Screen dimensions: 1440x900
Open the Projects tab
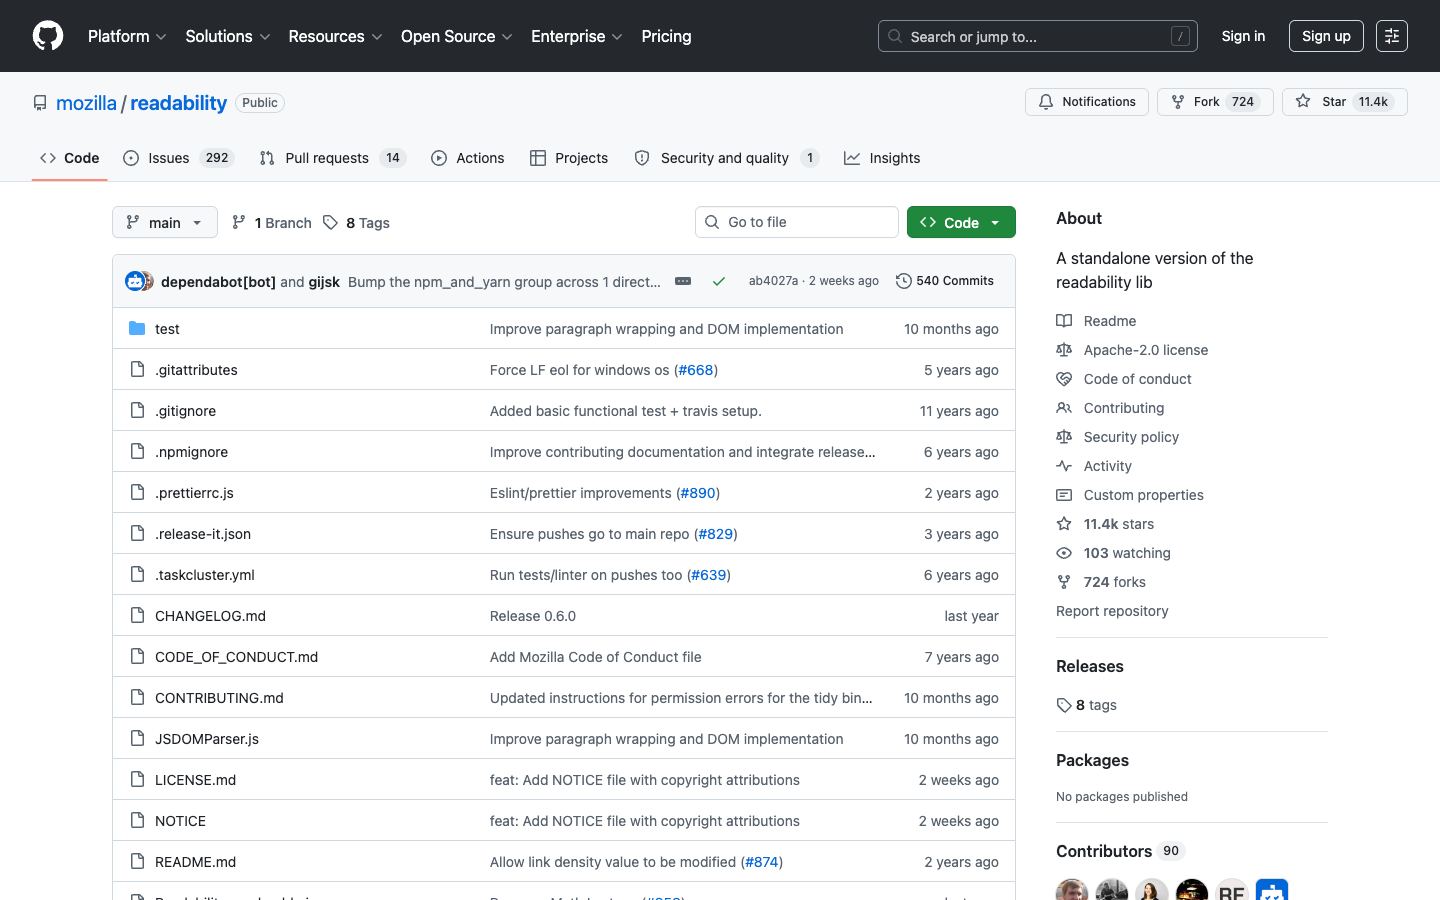(x=569, y=158)
